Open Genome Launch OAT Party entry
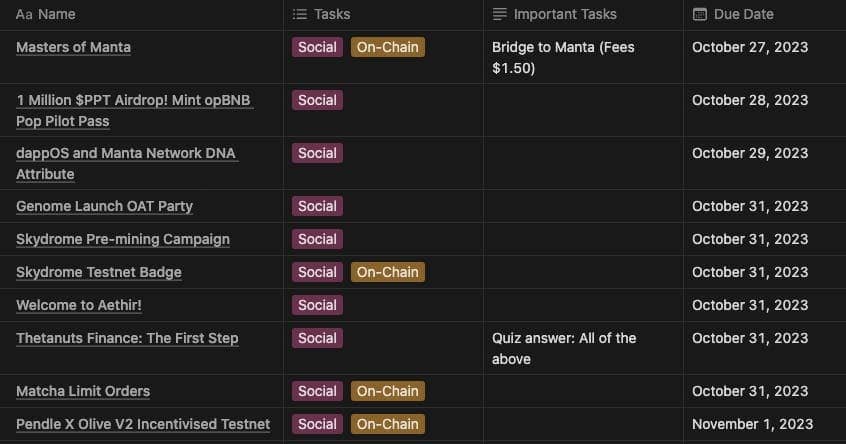 point(104,206)
